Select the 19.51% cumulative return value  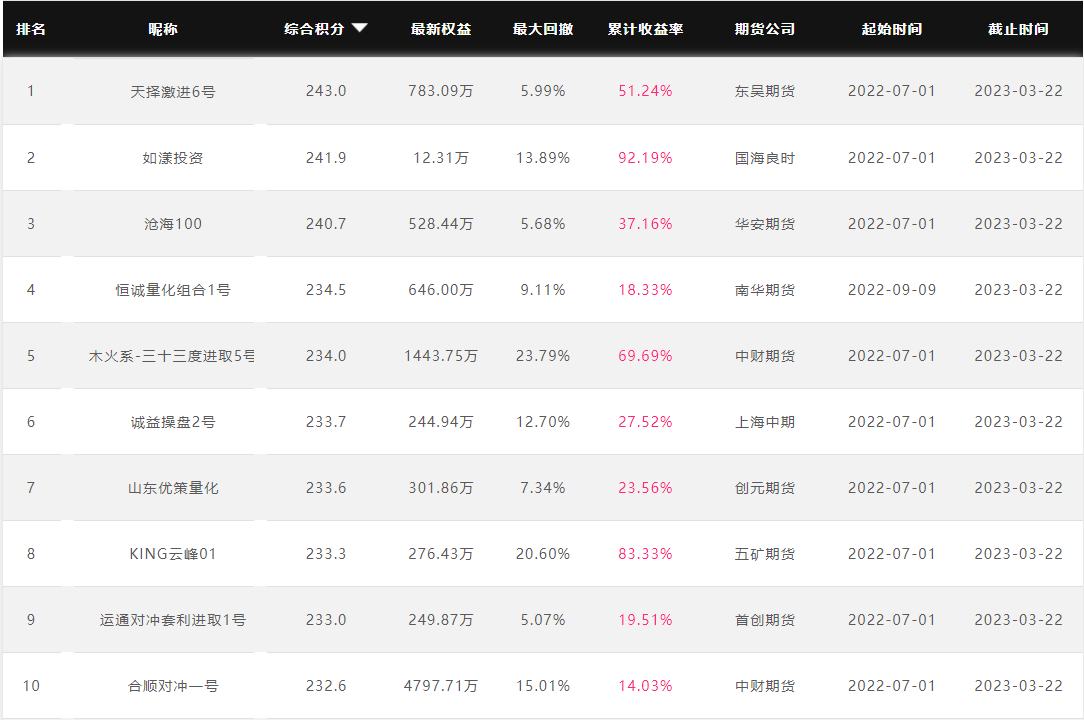click(x=645, y=620)
